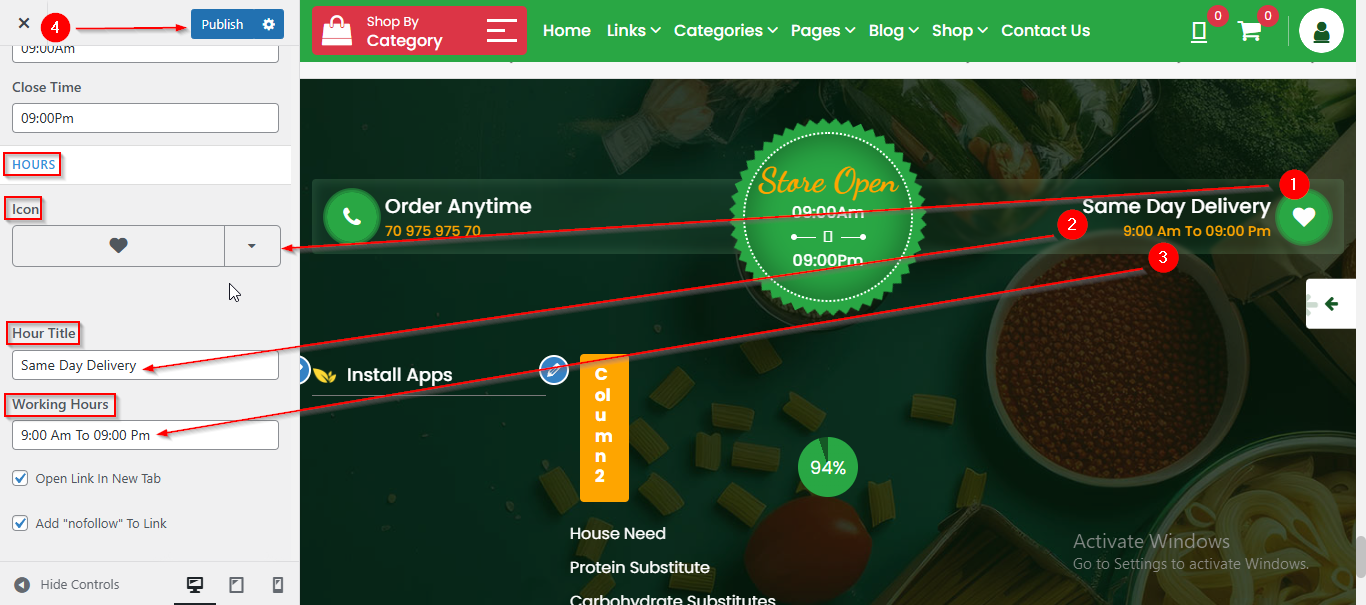Open Contact Us in the navigation
The image size is (1366, 605).
pyautogui.click(x=1046, y=30)
